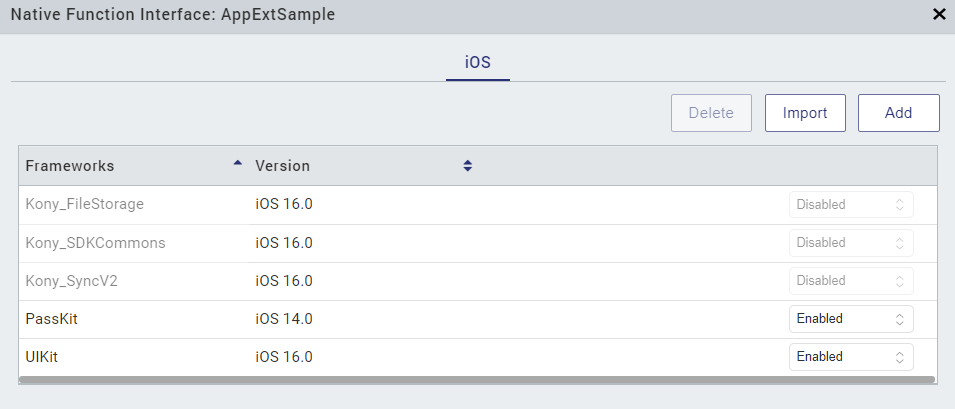This screenshot has height=409, width=955.
Task: Open the Kony_SyncV2 Disabled dropdown
Action: [850, 281]
